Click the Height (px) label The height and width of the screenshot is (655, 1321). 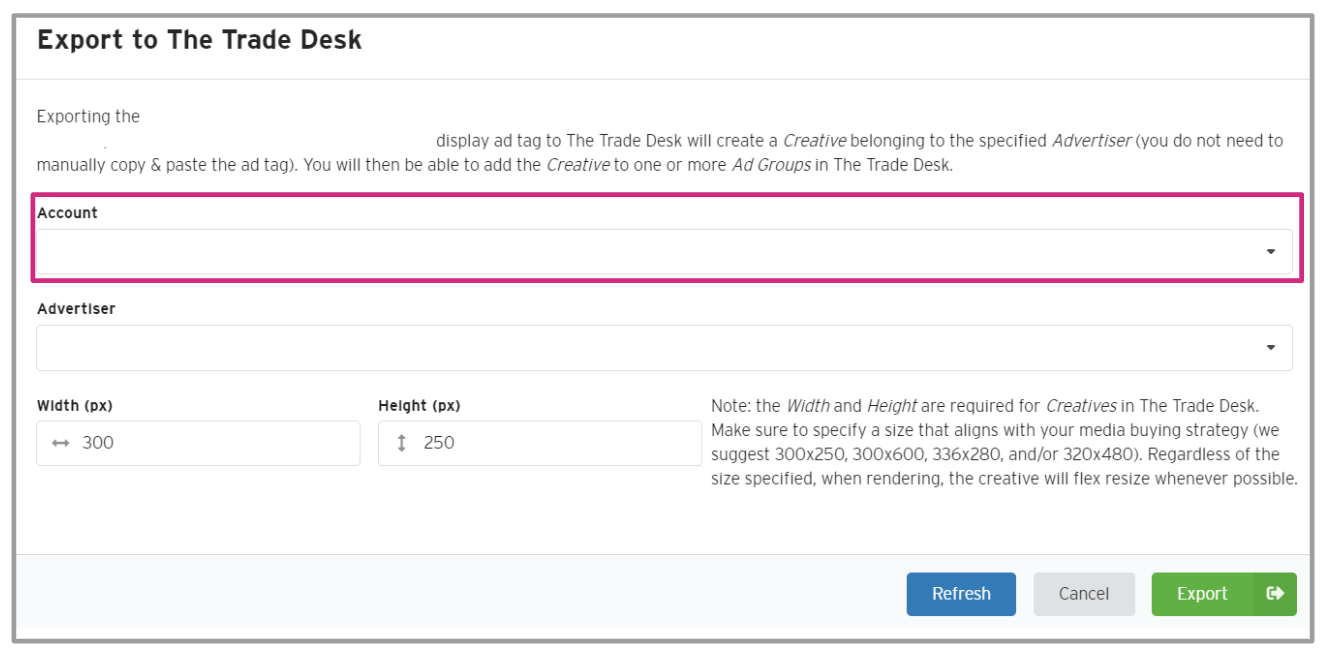(419, 406)
